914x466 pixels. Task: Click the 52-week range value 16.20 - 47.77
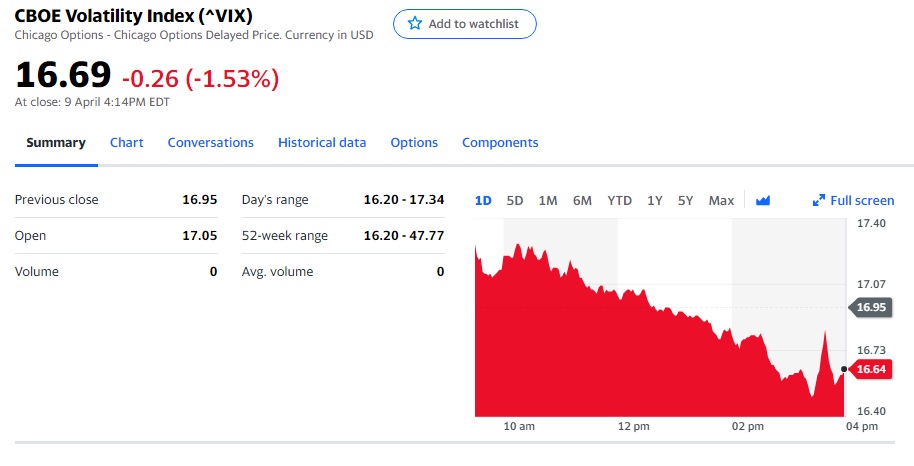pos(404,236)
